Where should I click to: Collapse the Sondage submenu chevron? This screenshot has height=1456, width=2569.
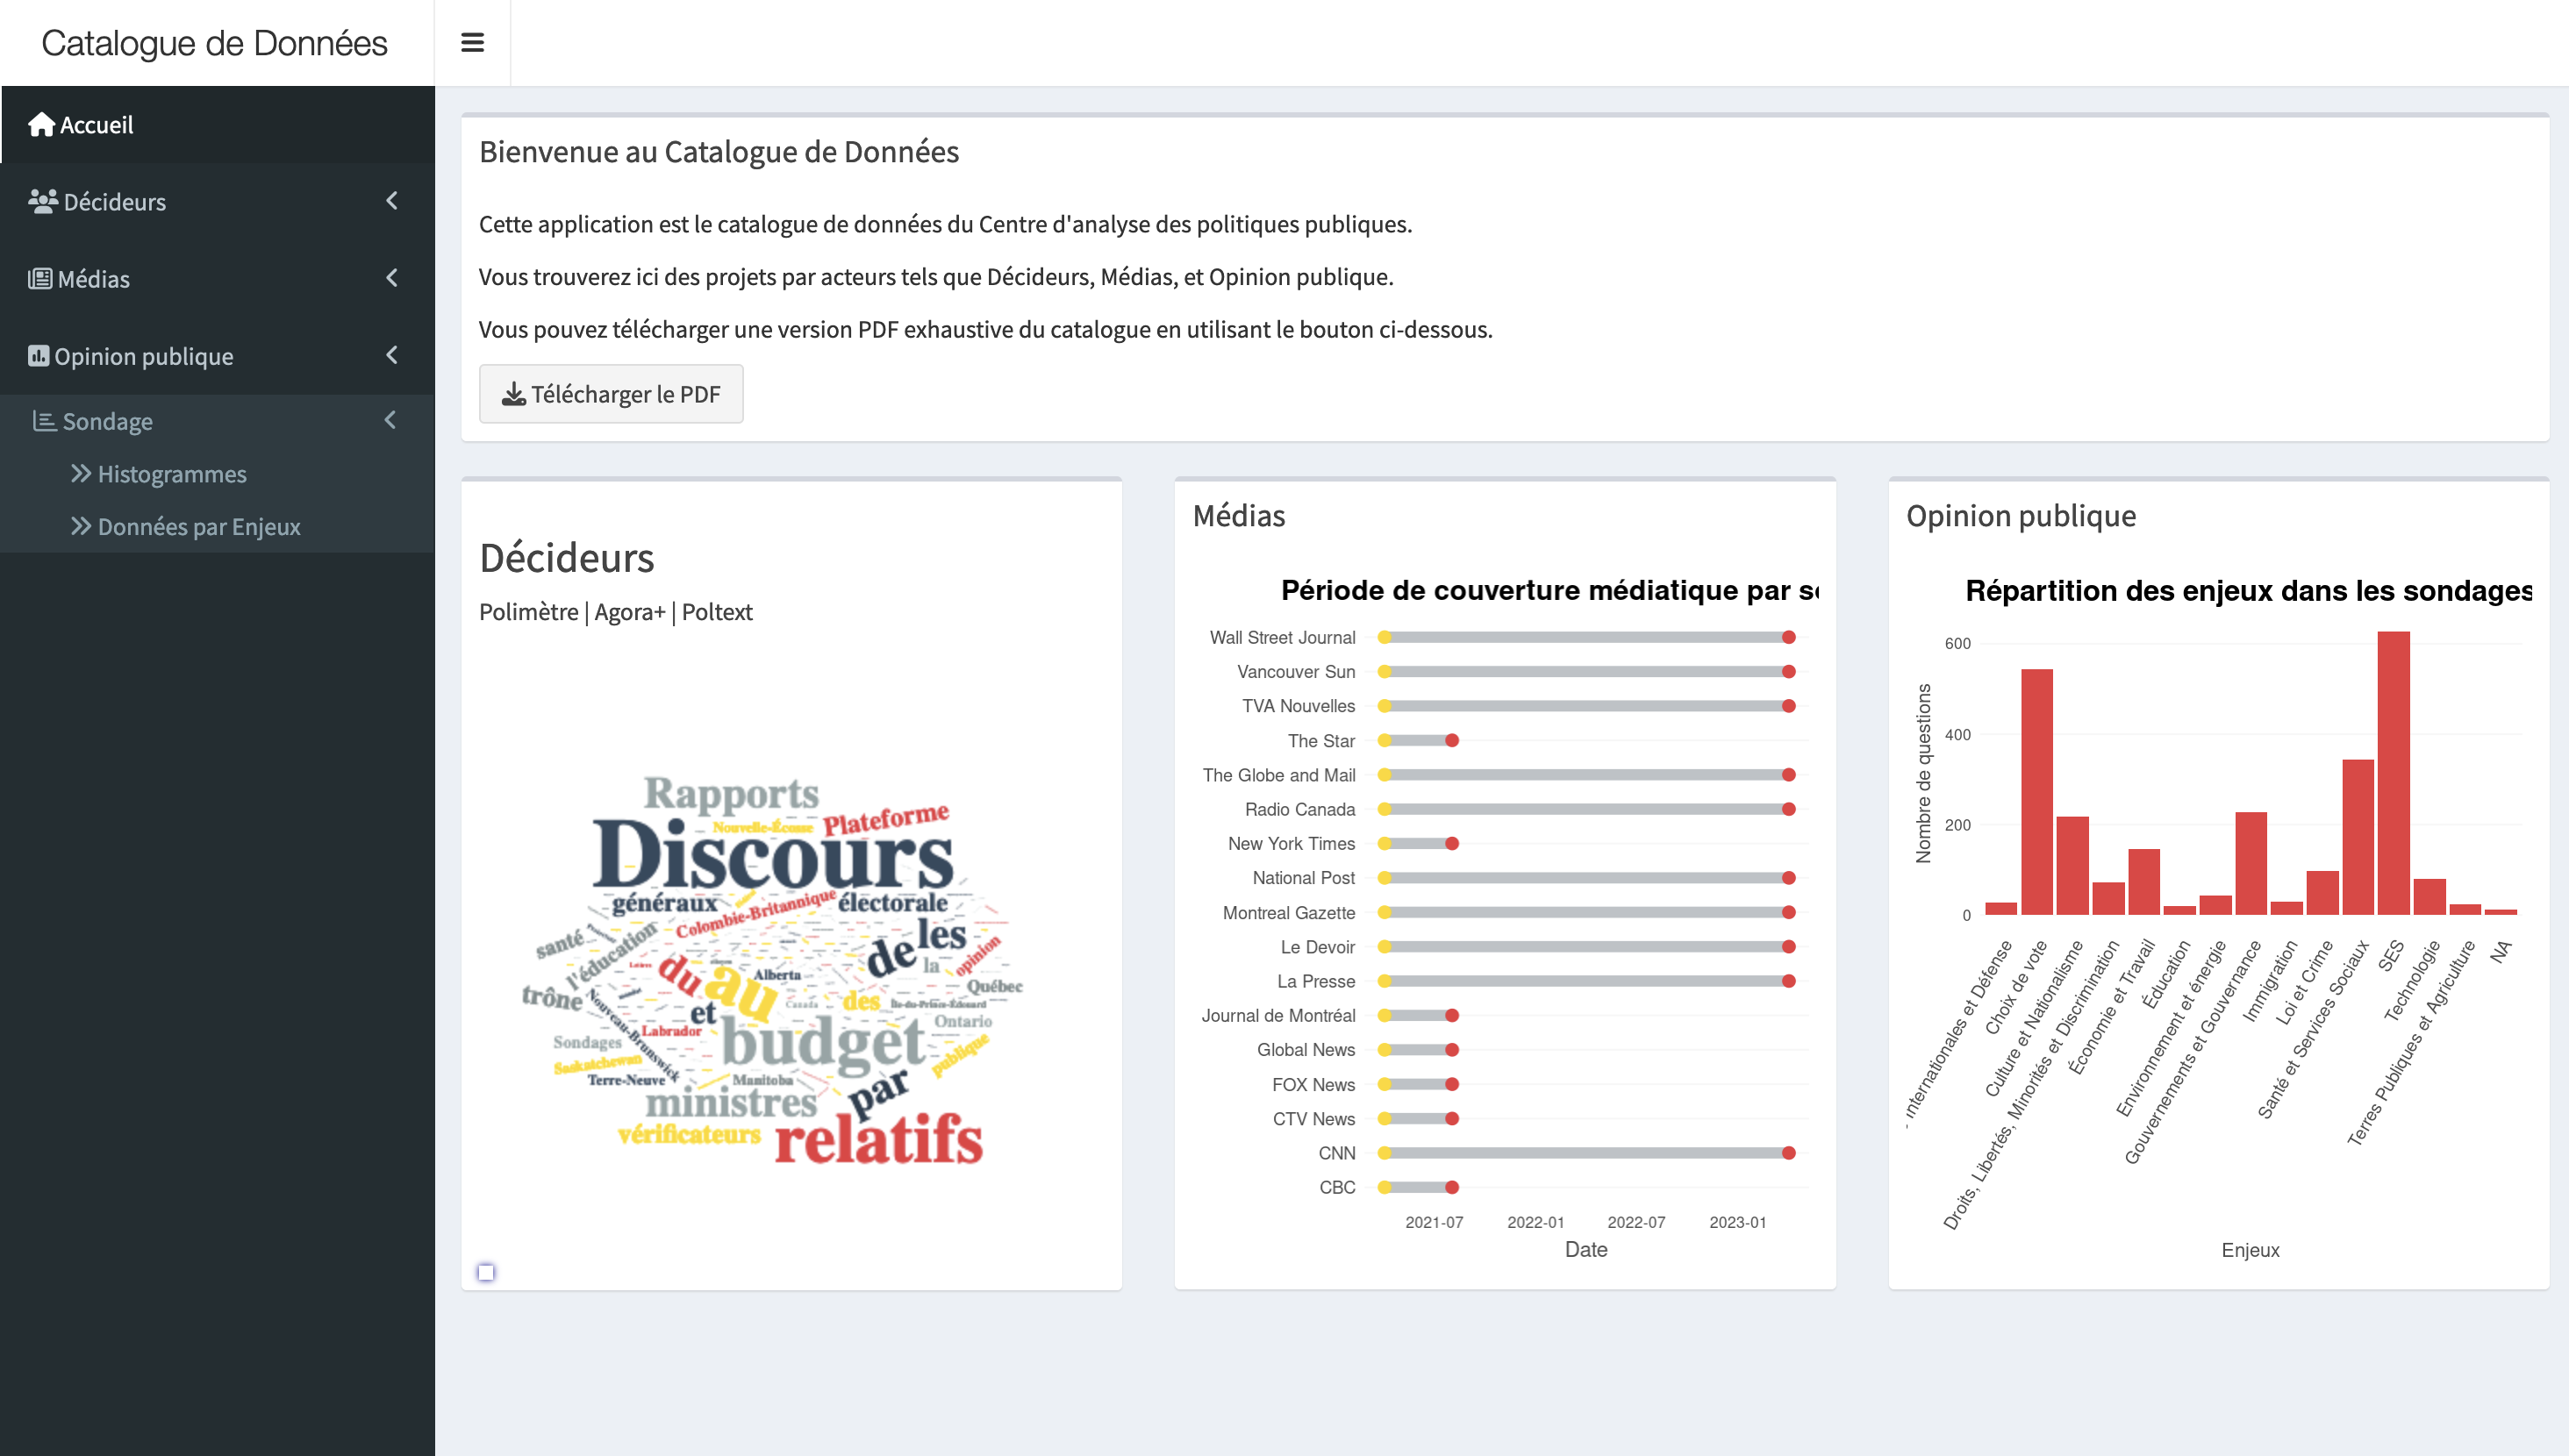pyautogui.click(x=390, y=420)
